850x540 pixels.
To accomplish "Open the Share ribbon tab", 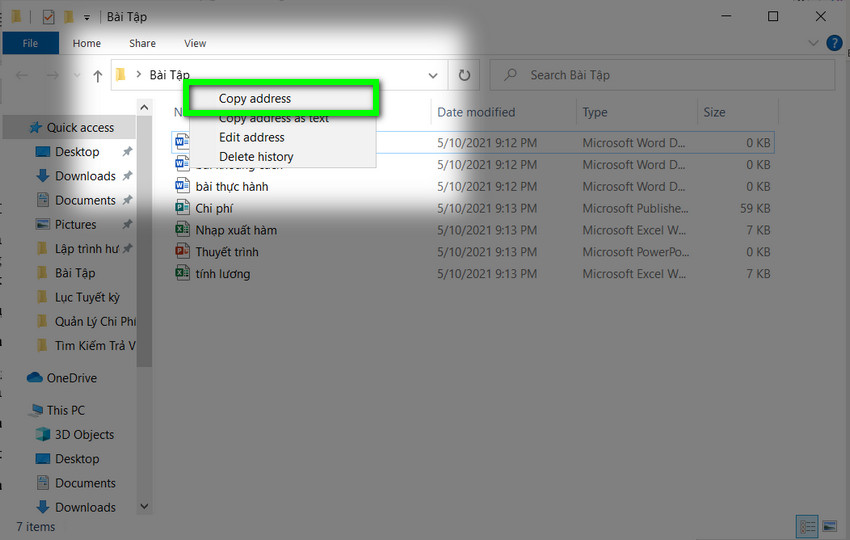I will click(x=143, y=43).
